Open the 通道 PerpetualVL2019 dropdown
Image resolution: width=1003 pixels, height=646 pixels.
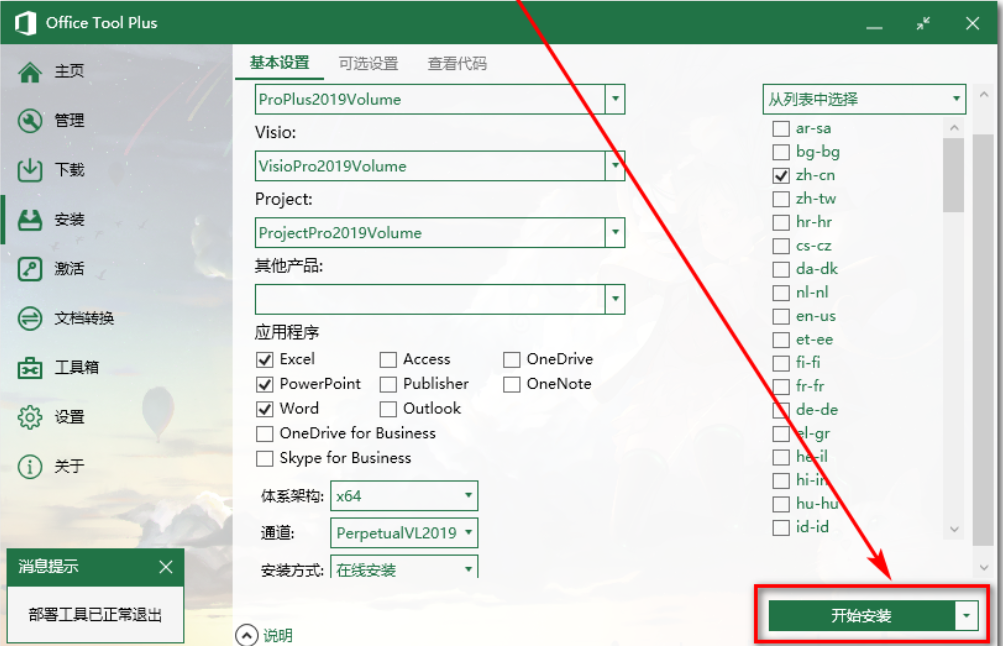[404, 533]
